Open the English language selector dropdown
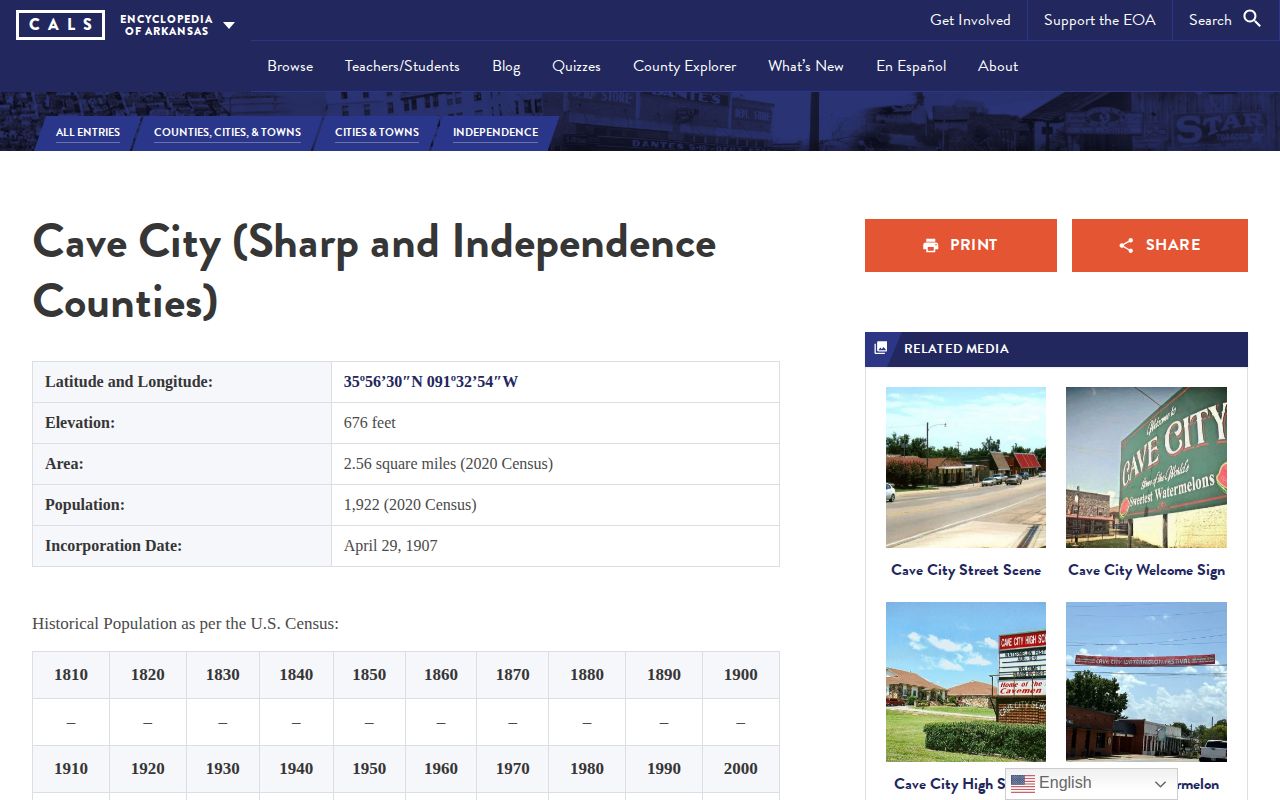The image size is (1280, 800). click(1091, 783)
